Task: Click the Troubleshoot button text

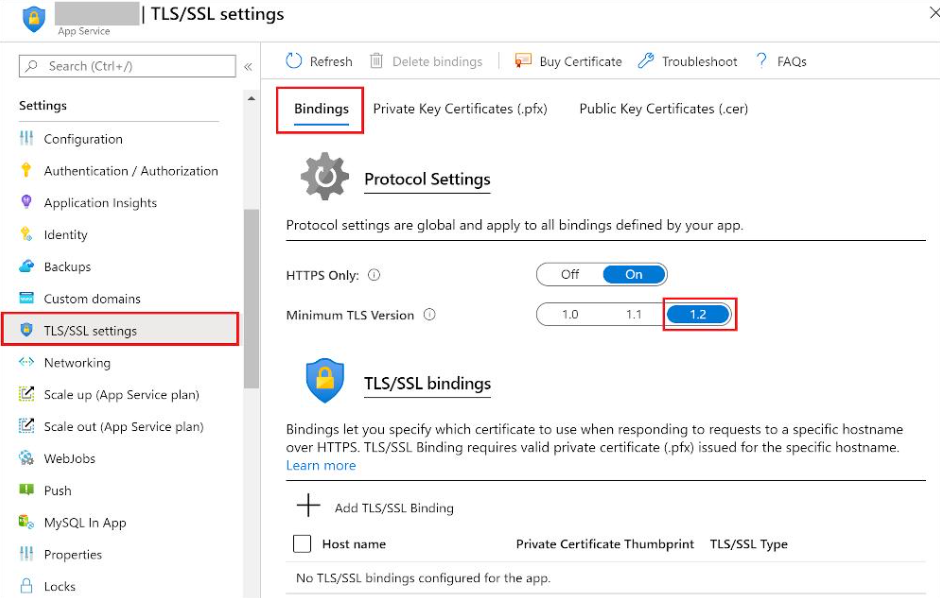Action: click(x=700, y=61)
